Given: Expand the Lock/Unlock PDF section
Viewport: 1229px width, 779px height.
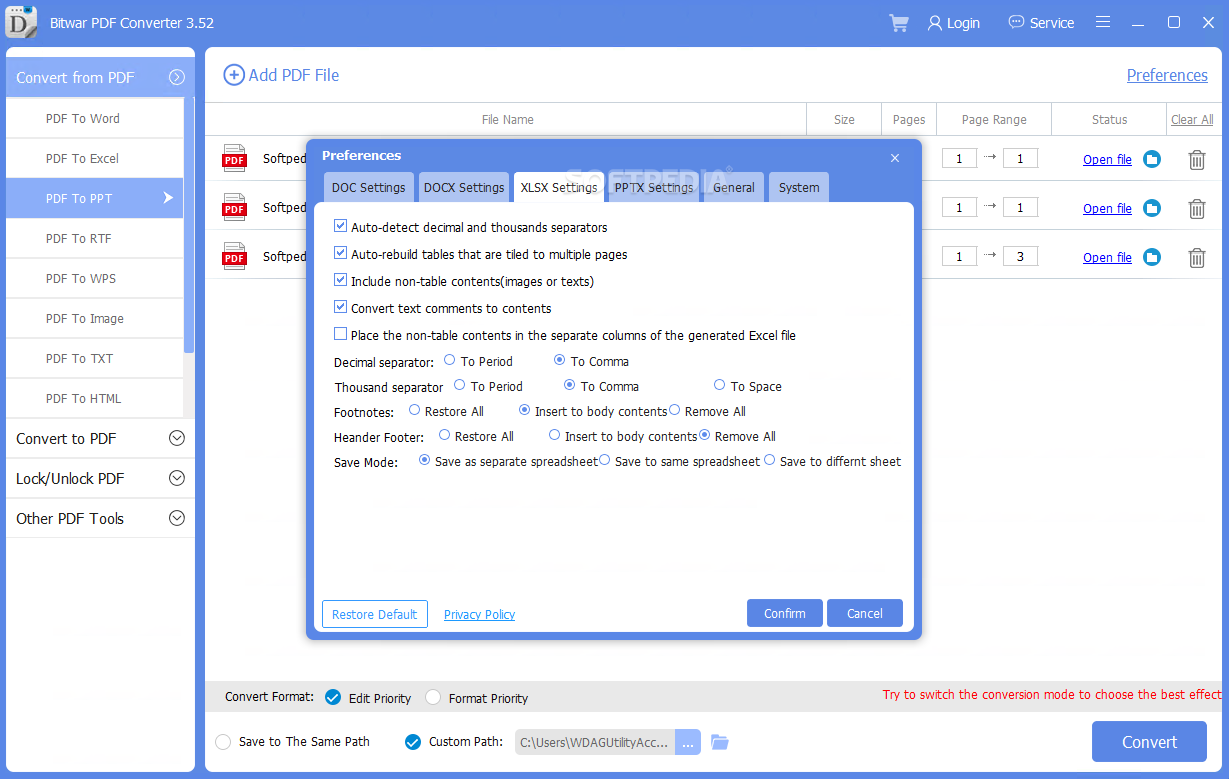Looking at the screenshot, I should pos(177,478).
